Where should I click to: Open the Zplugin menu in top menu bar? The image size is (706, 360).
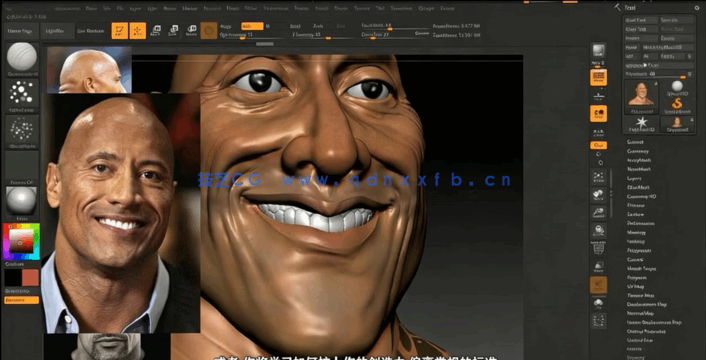click(x=426, y=8)
